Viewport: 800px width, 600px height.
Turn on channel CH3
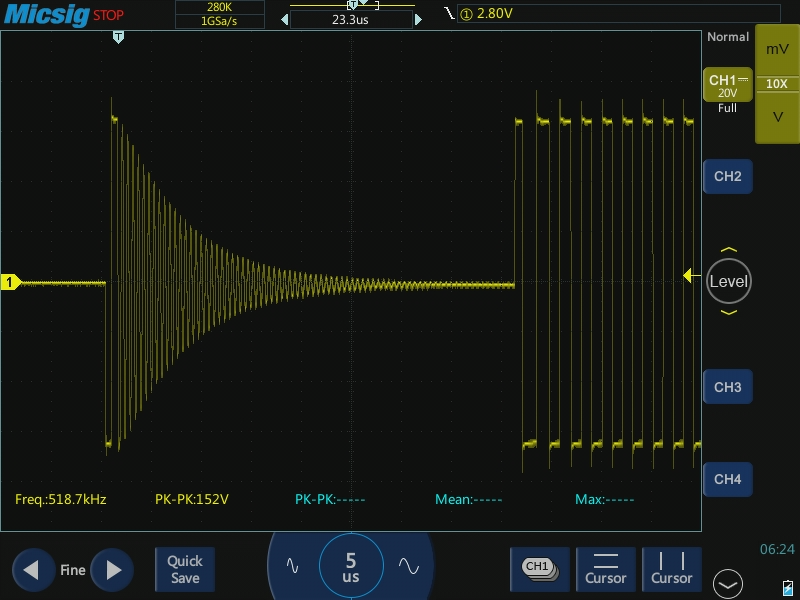pos(728,387)
